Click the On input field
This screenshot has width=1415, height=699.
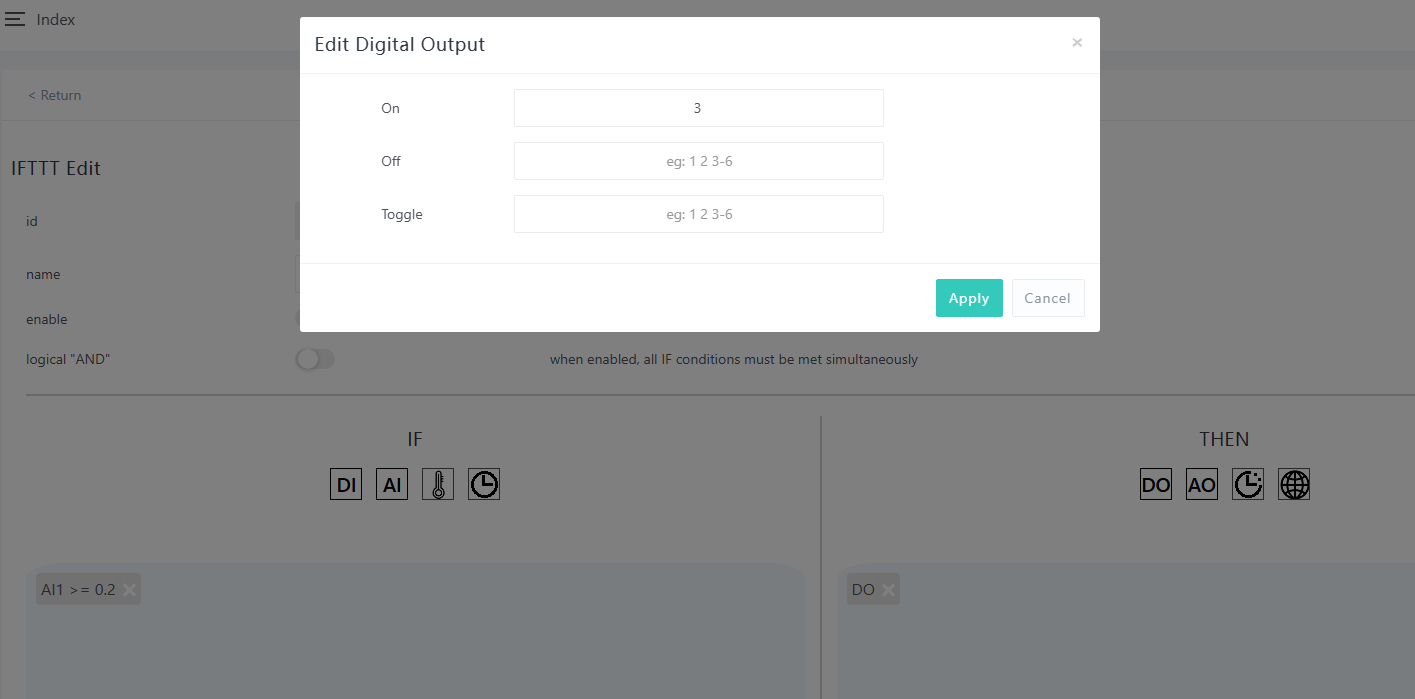point(698,108)
